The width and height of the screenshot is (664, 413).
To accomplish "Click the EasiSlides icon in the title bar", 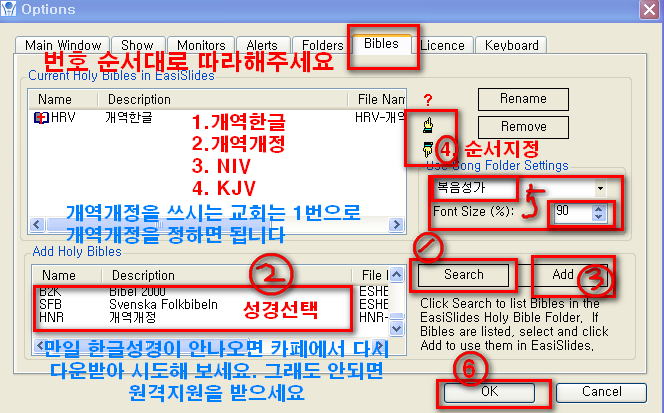I will 8,8.
